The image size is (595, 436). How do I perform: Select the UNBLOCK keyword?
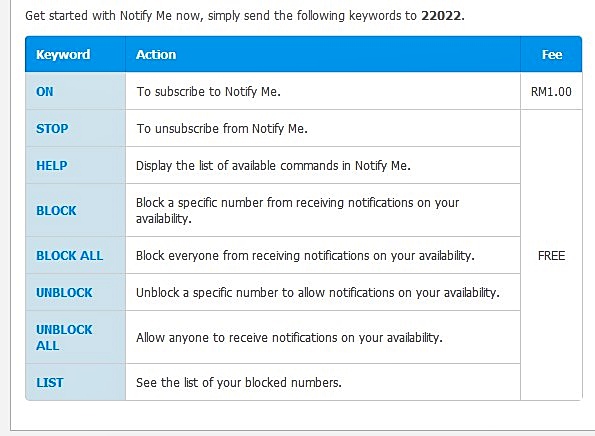[64, 293]
